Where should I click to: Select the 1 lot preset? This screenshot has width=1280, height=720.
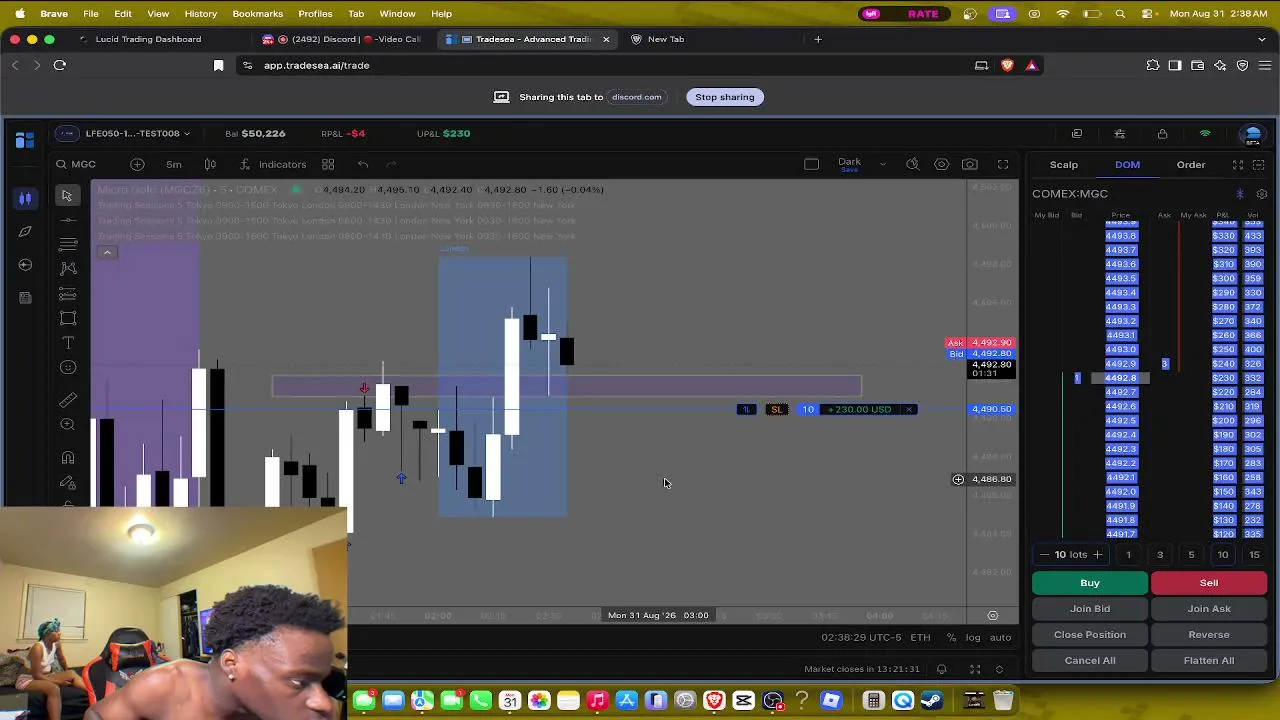pos(1129,554)
